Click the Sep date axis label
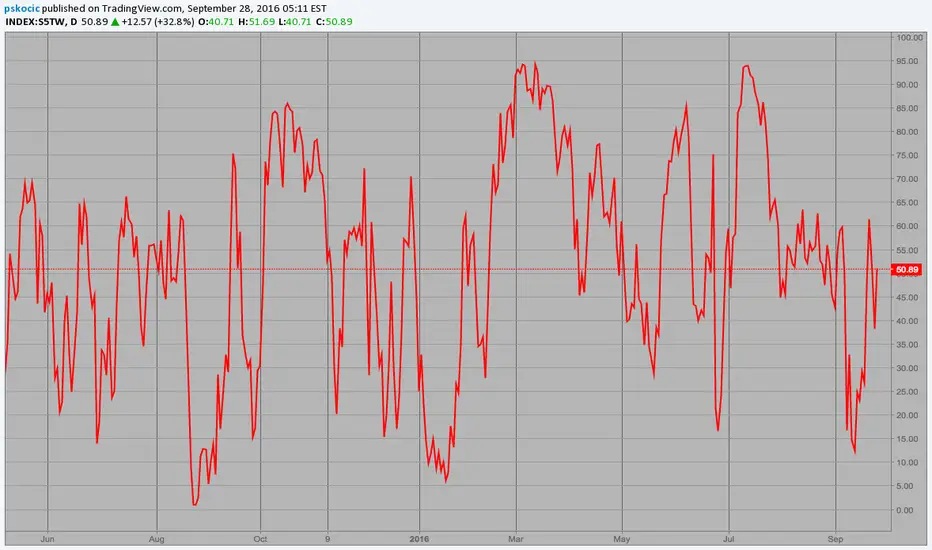 click(835, 539)
